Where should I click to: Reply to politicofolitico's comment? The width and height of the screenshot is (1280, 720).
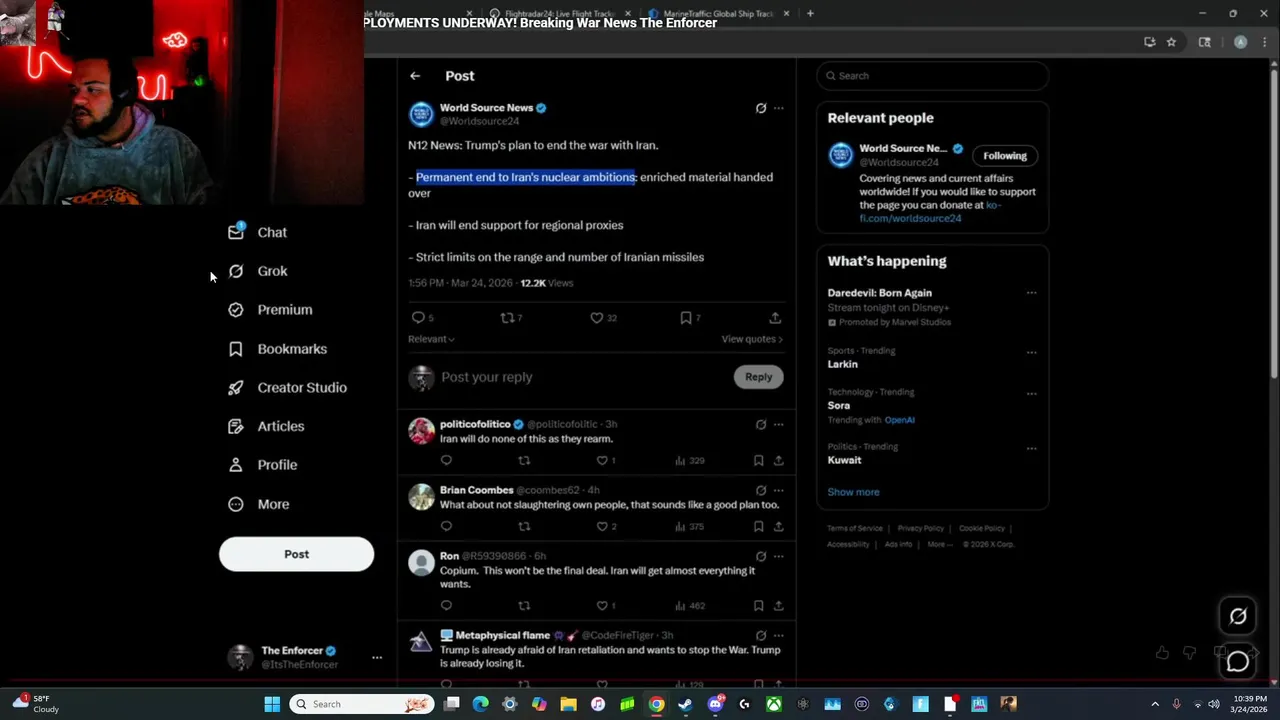tap(446, 461)
